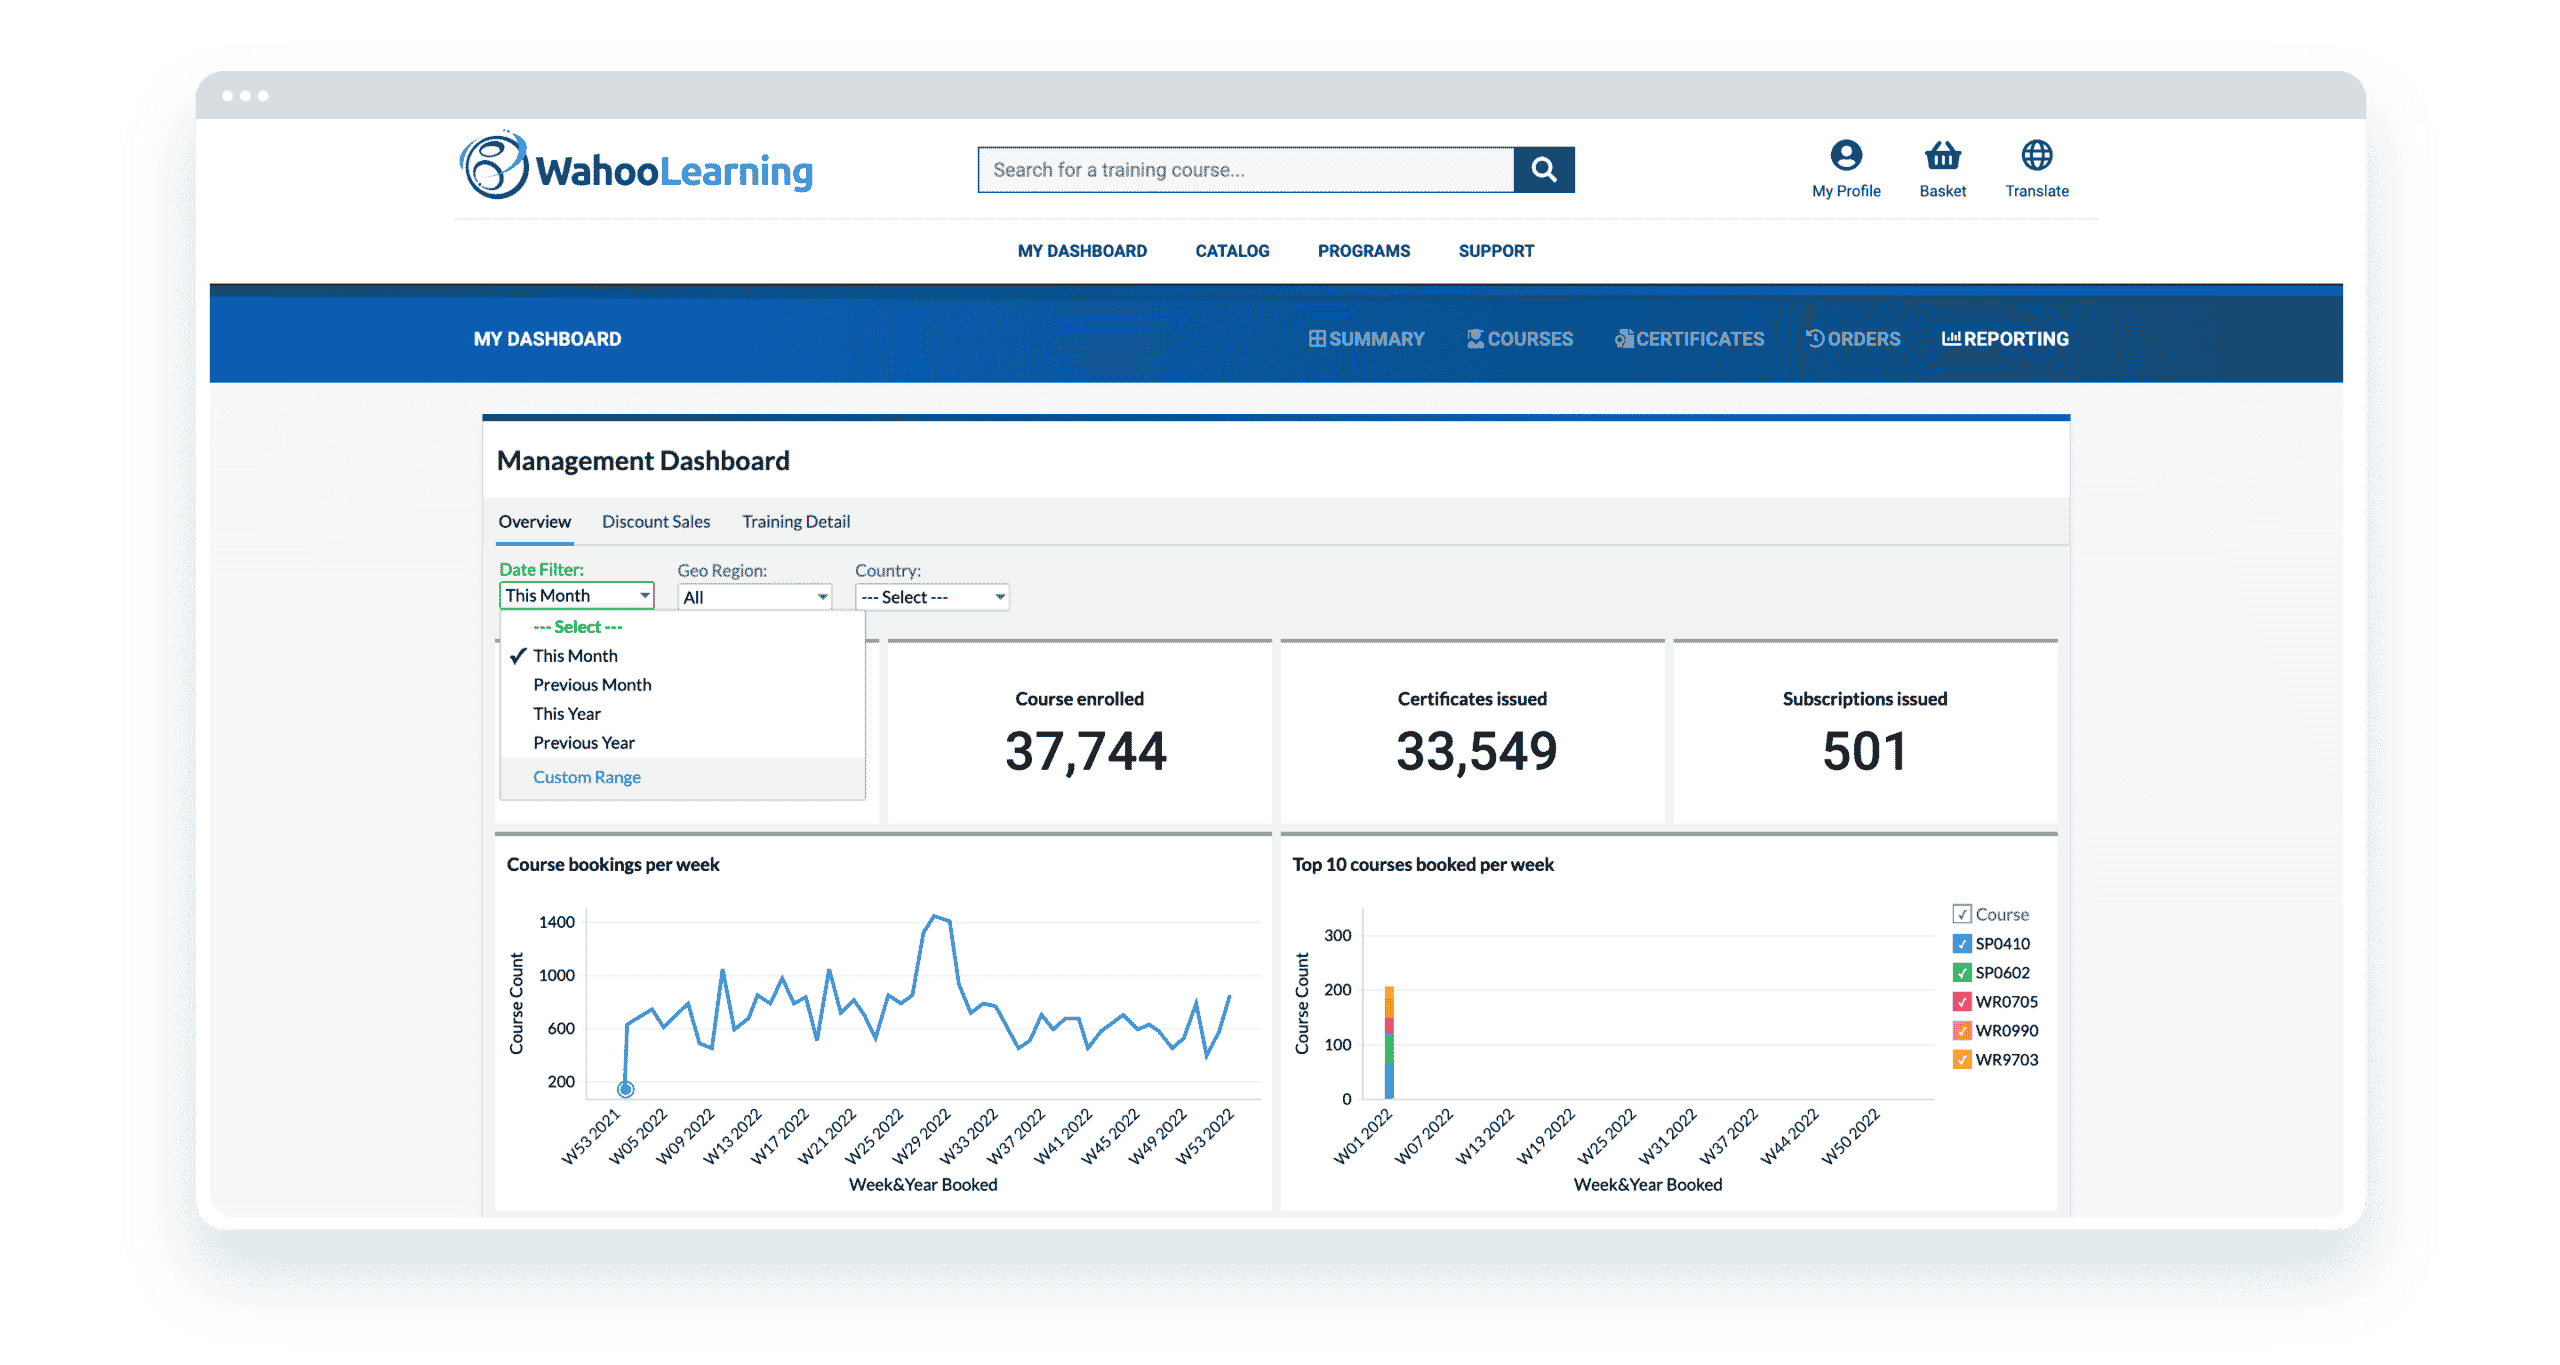Open the Catalog navigation link
The width and height of the screenshot is (2560, 1365).
1232,251
